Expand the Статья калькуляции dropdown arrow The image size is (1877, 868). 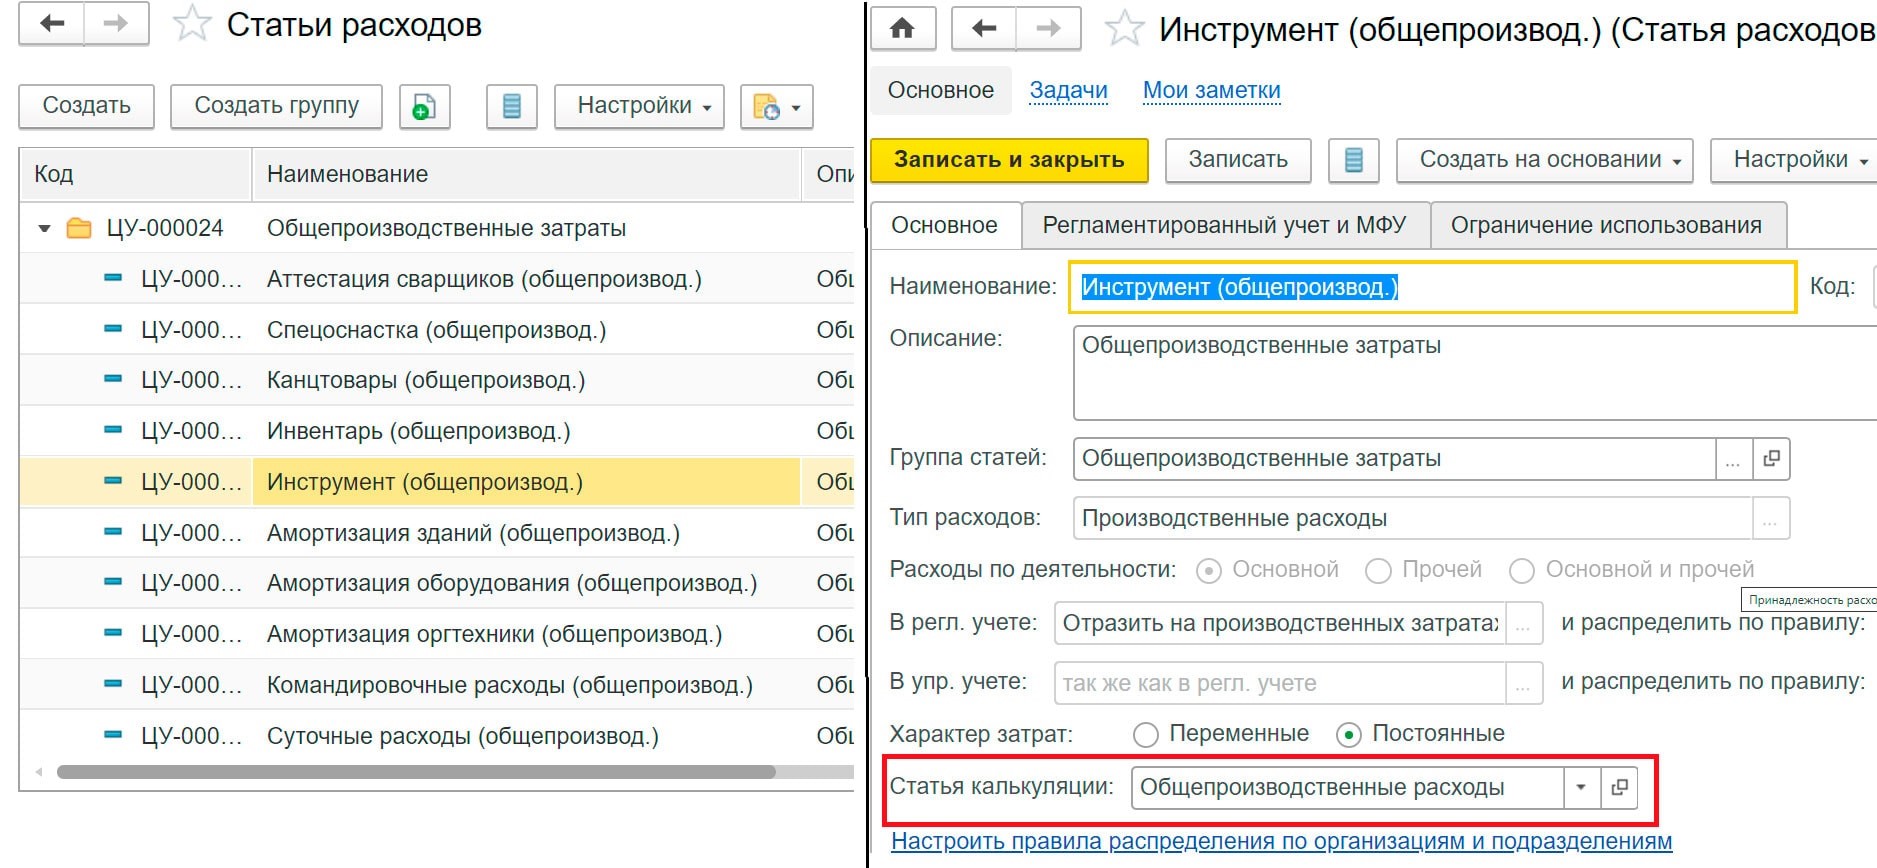(x=1581, y=787)
